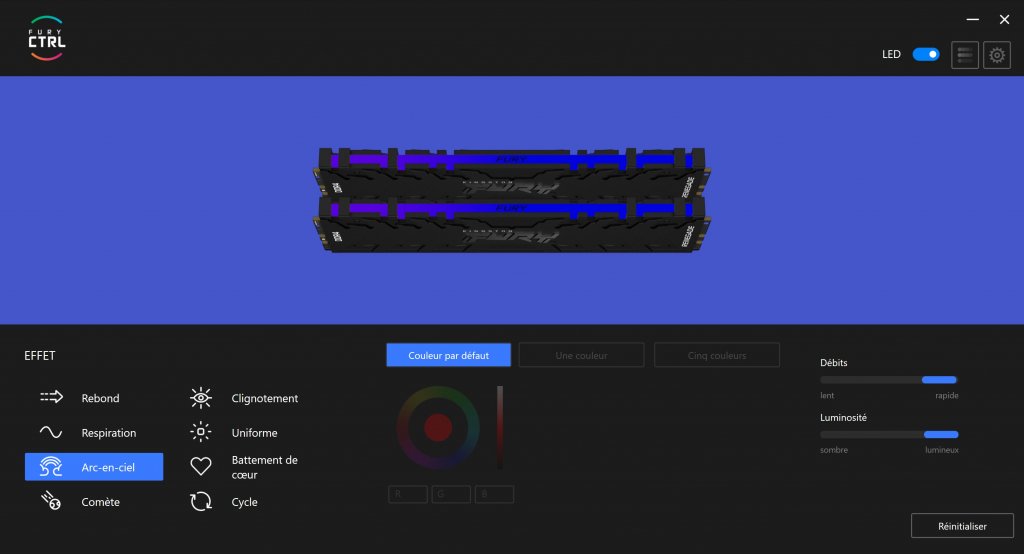Image resolution: width=1024 pixels, height=554 pixels.
Task: Adjust the Débits speed slider
Action: click(888, 380)
